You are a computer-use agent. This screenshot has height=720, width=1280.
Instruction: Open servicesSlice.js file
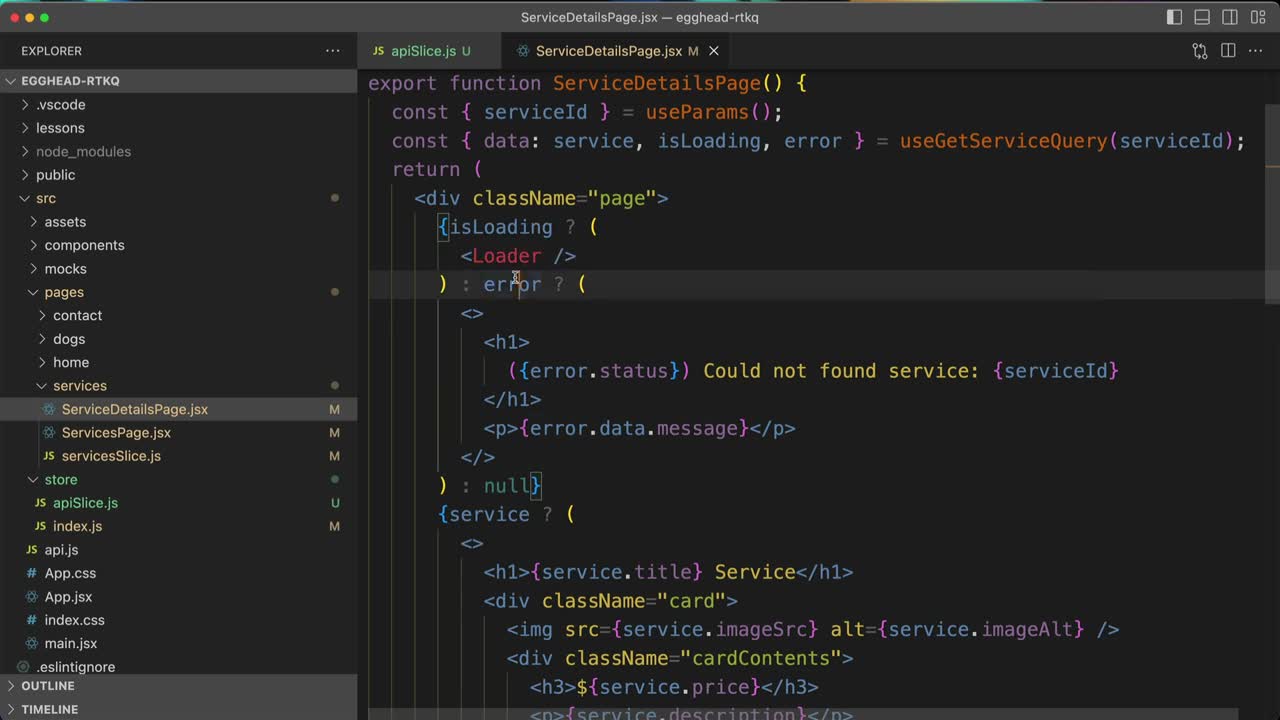111,456
